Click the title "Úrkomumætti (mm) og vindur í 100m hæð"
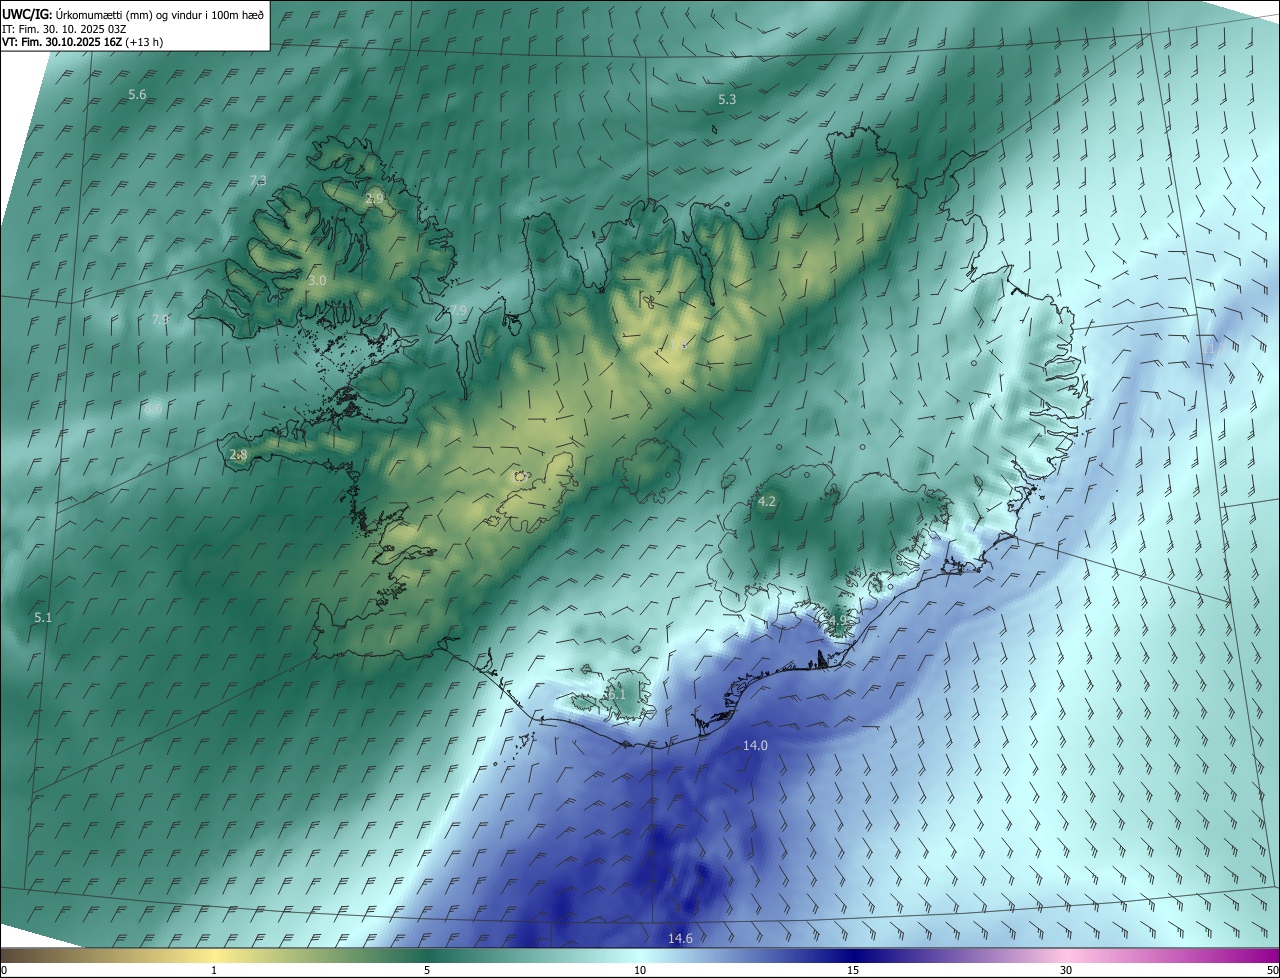 coord(160,14)
